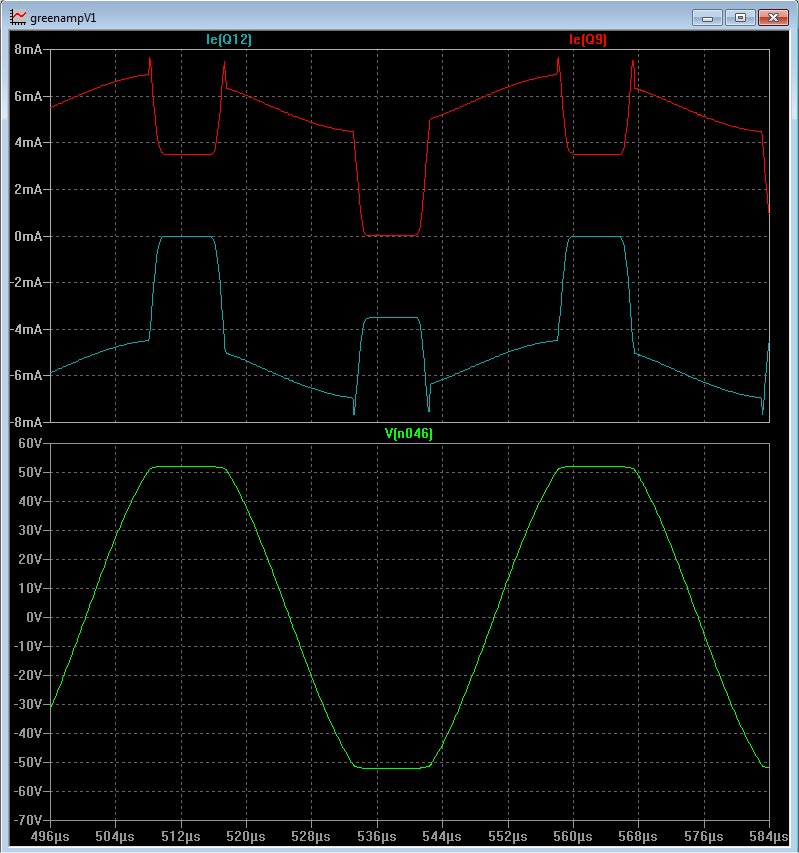Screen dimensions: 799x853
Task: Click the Ie(Q12) trace label
Action: 229,39
